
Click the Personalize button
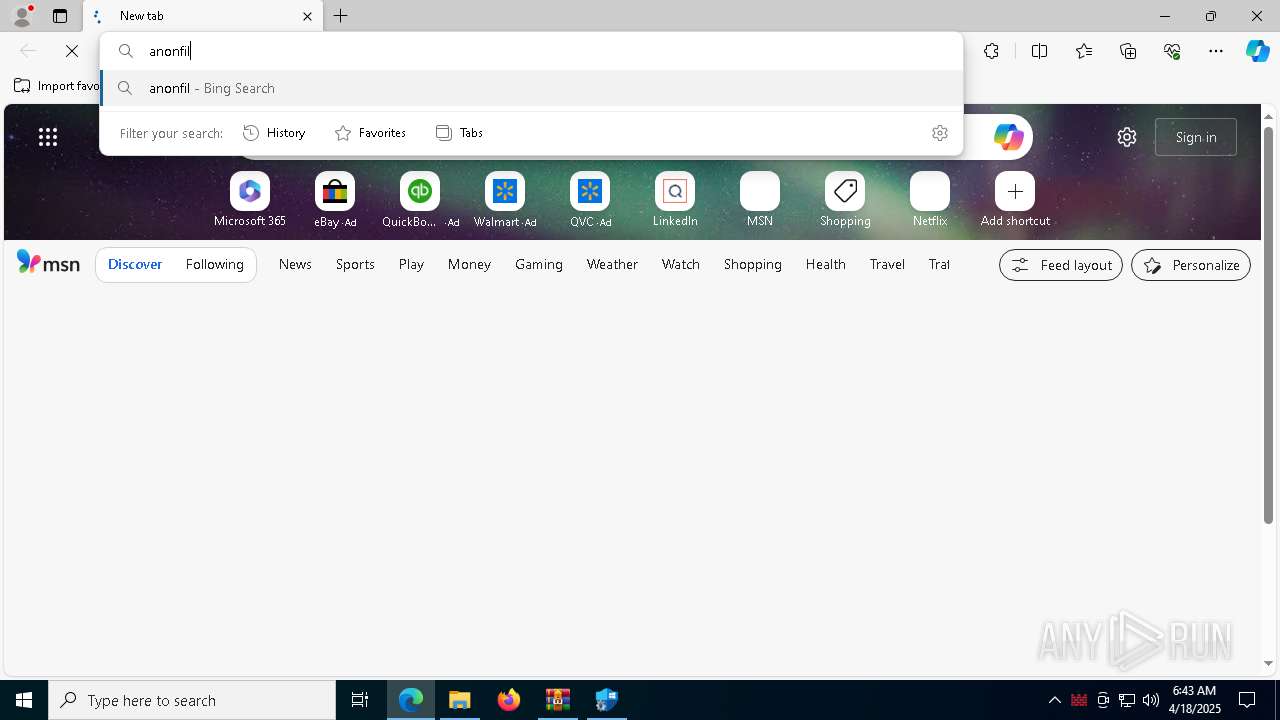pyautogui.click(x=1191, y=265)
